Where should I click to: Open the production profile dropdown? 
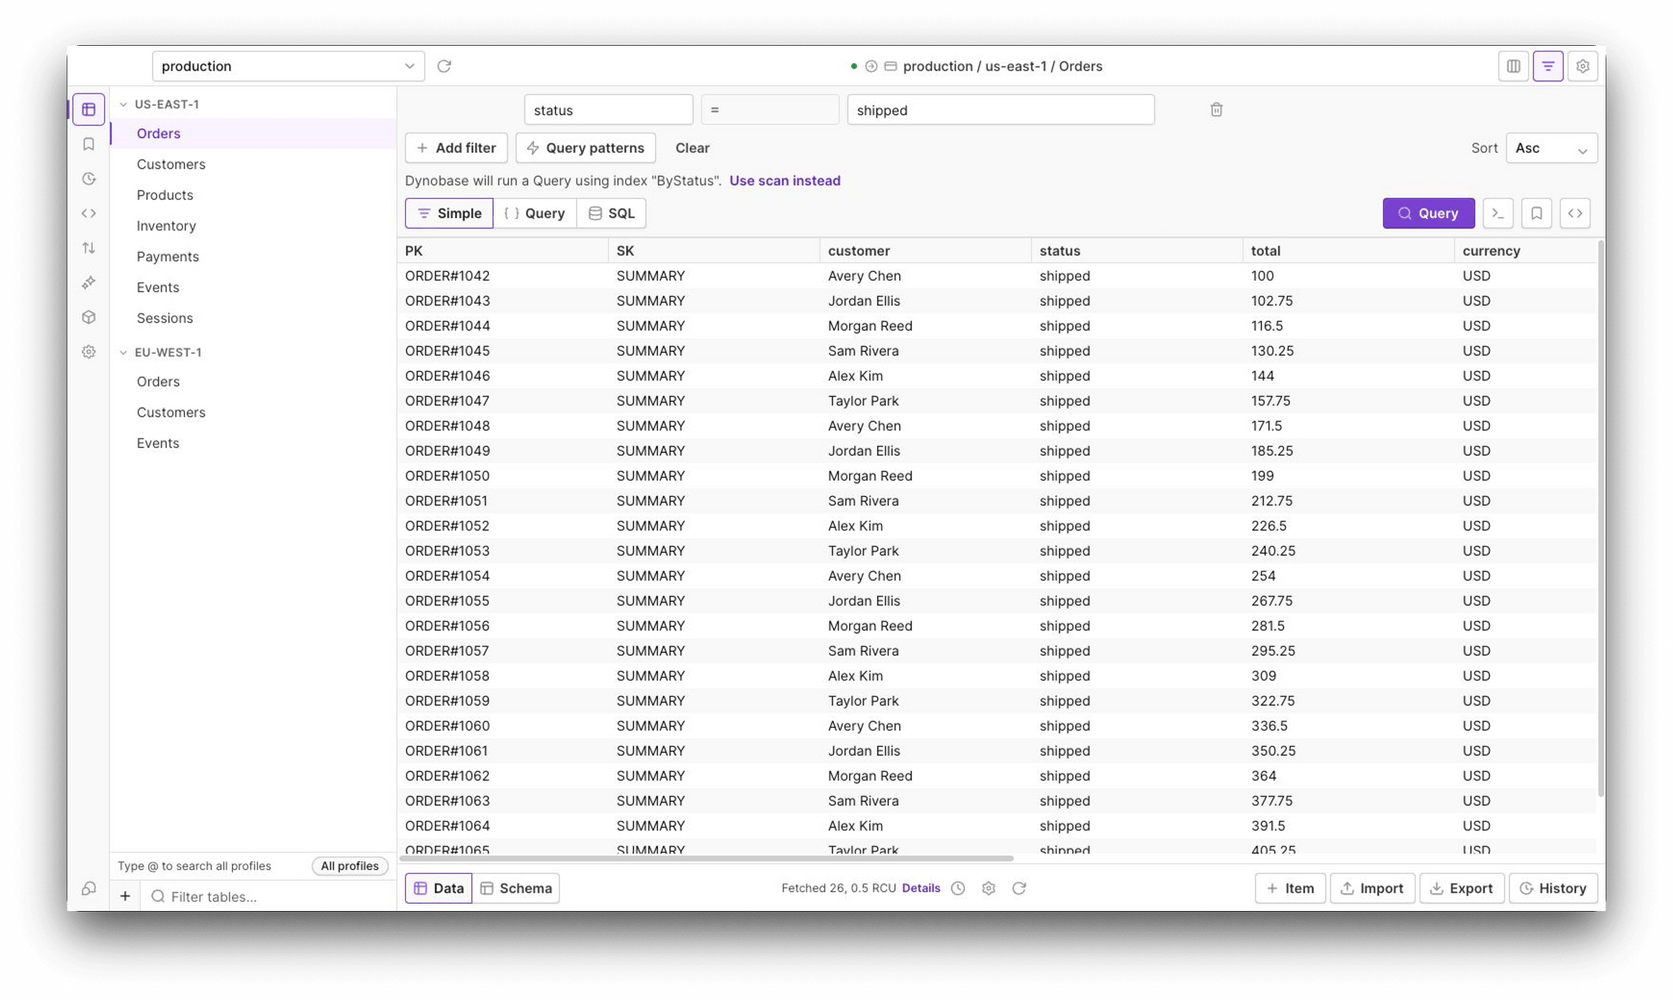pyautogui.click(x=288, y=66)
